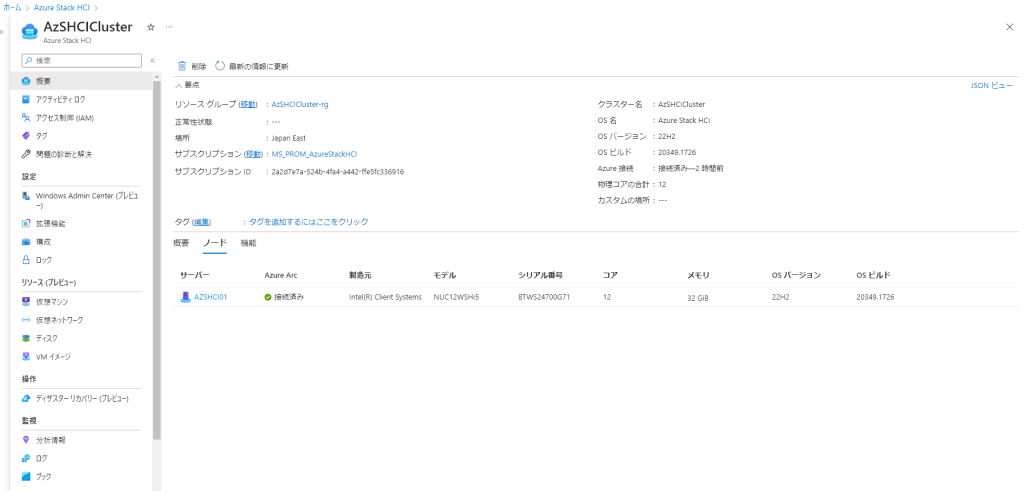This screenshot has height=491, width=1024.
Task: Click the シリアル番号 column header
Action: click(x=540, y=276)
